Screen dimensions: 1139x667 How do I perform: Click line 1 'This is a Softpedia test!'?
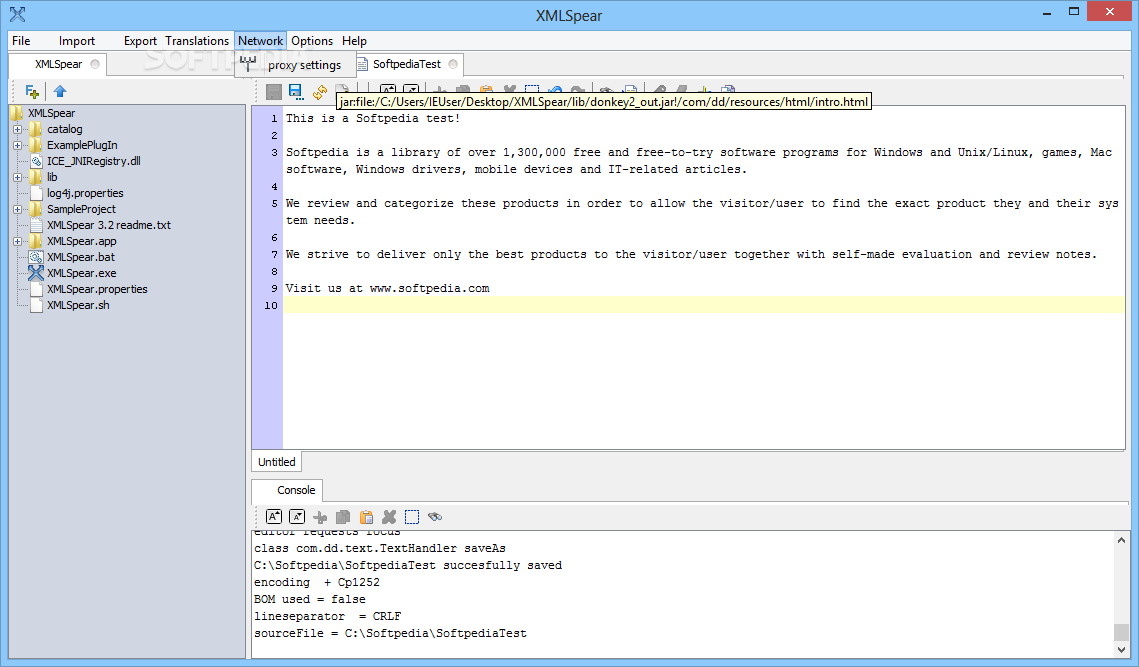[x=373, y=118]
